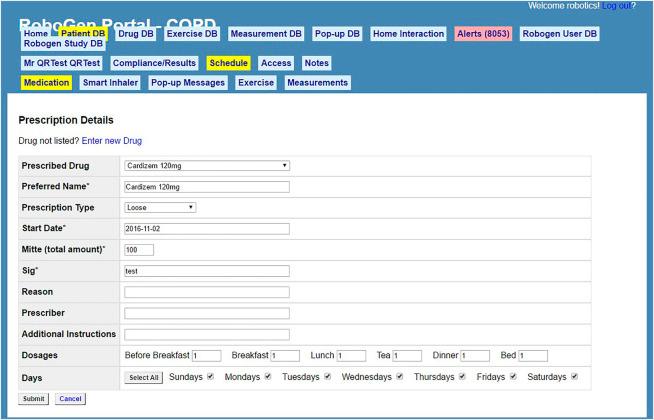654x420 pixels.
Task: Submit the prescription form
Action: pyautogui.click(x=34, y=398)
